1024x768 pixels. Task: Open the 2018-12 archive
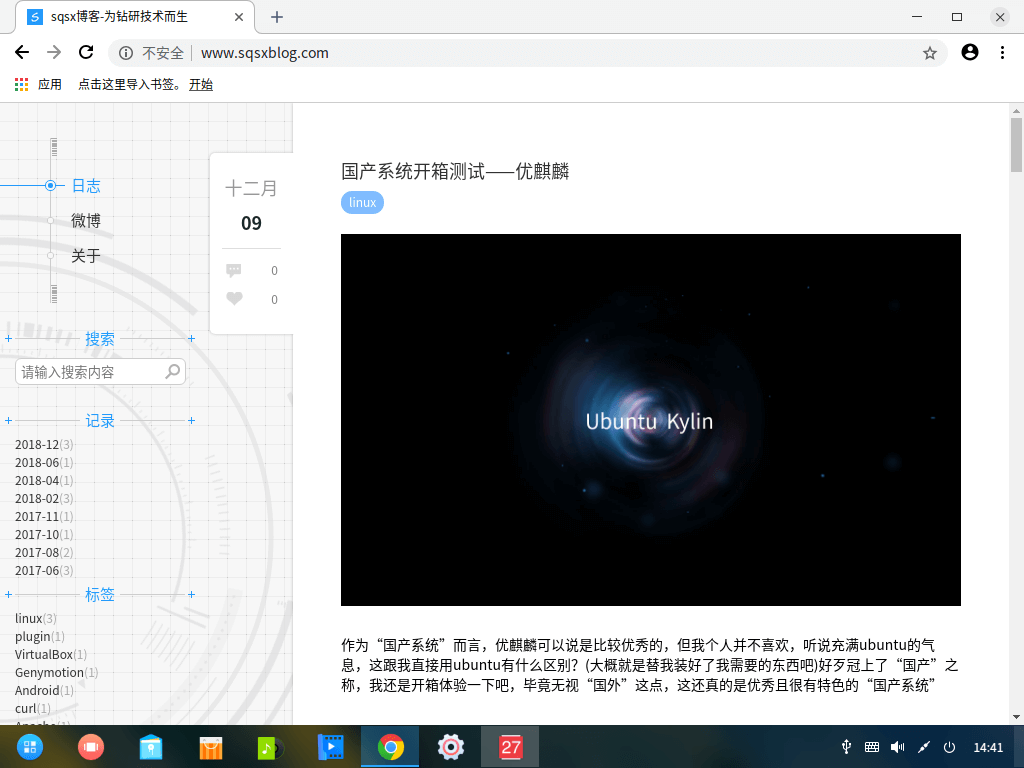click(44, 445)
